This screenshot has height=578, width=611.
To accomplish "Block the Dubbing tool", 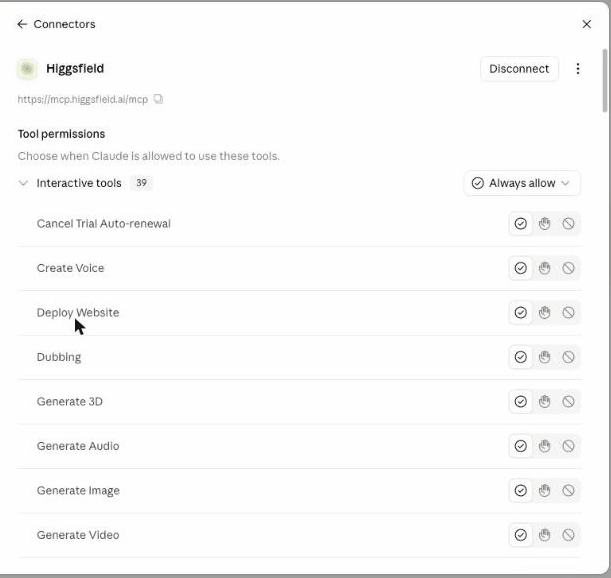I will [568, 357].
